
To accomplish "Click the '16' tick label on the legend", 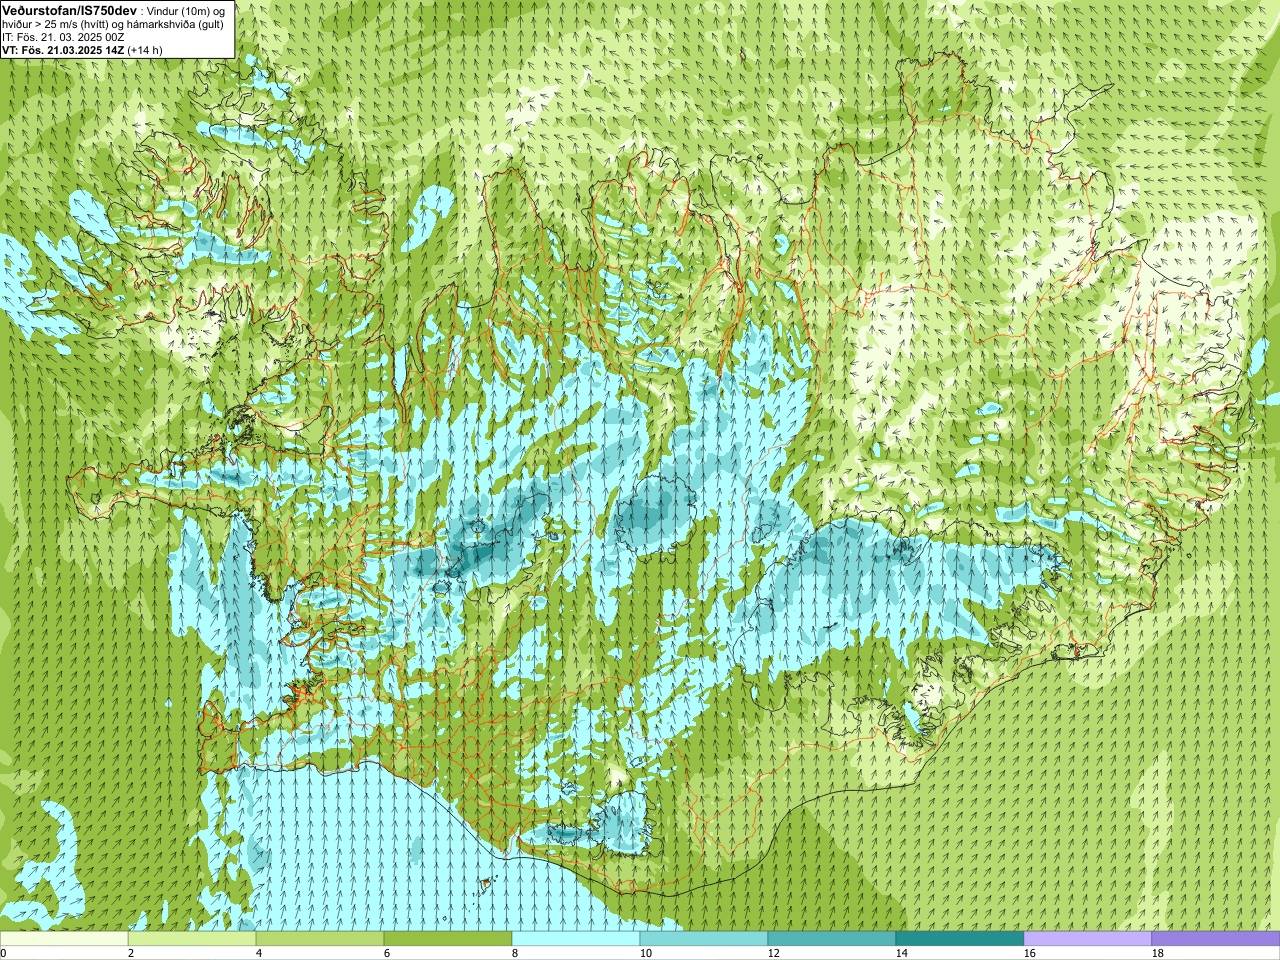I will tap(1030, 953).
